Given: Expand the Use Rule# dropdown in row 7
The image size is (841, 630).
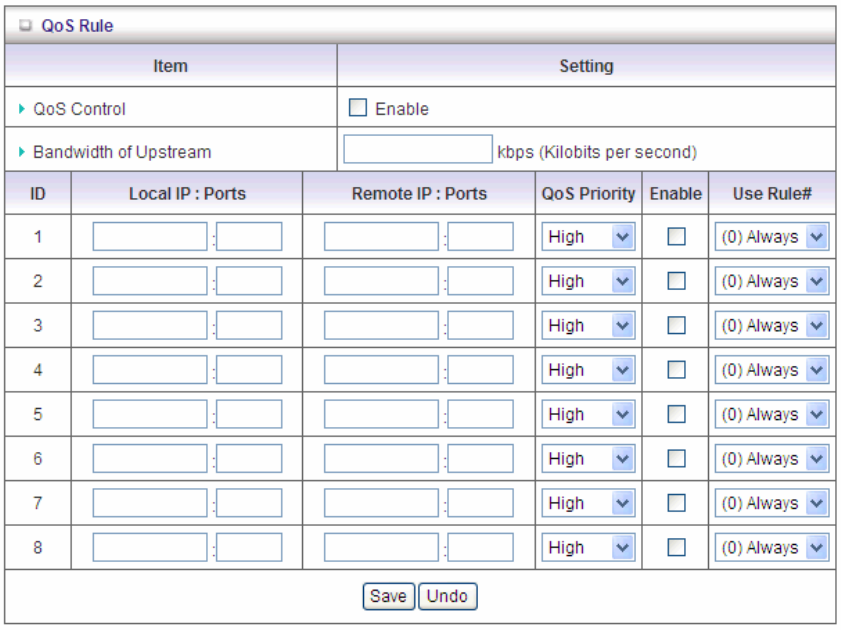Looking at the screenshot, I should pyautogui.click(x=770, y=503).
